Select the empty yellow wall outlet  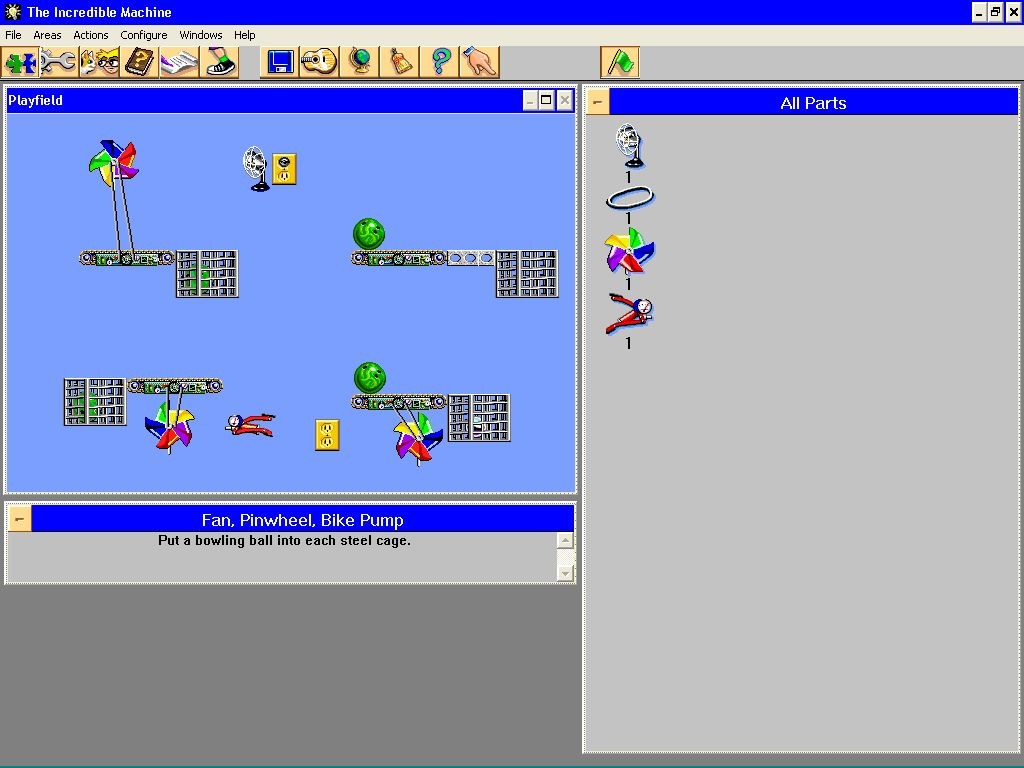point(327,435)
